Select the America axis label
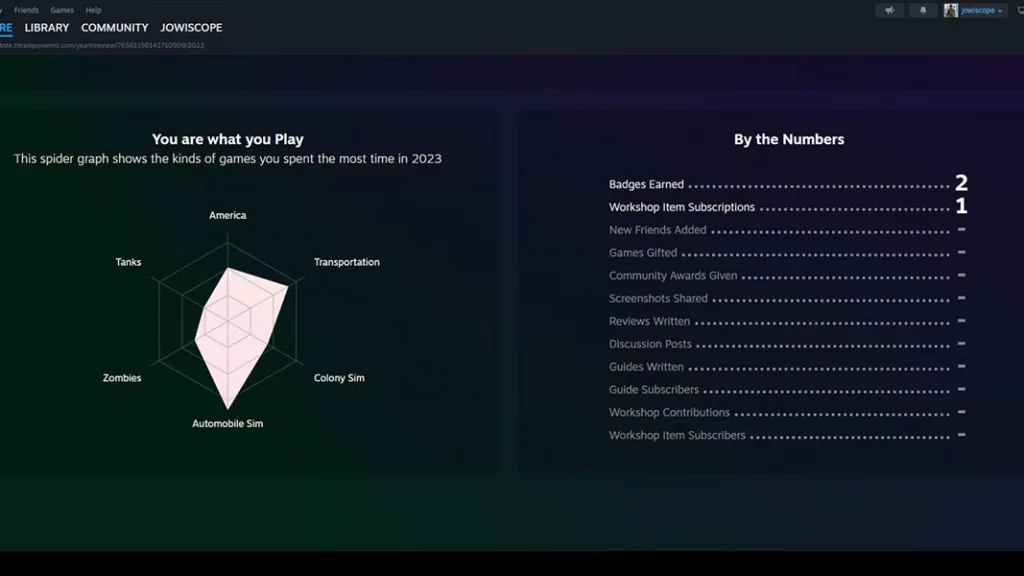The height and width of the screenshot is (576, 1024). click(227, 216)
